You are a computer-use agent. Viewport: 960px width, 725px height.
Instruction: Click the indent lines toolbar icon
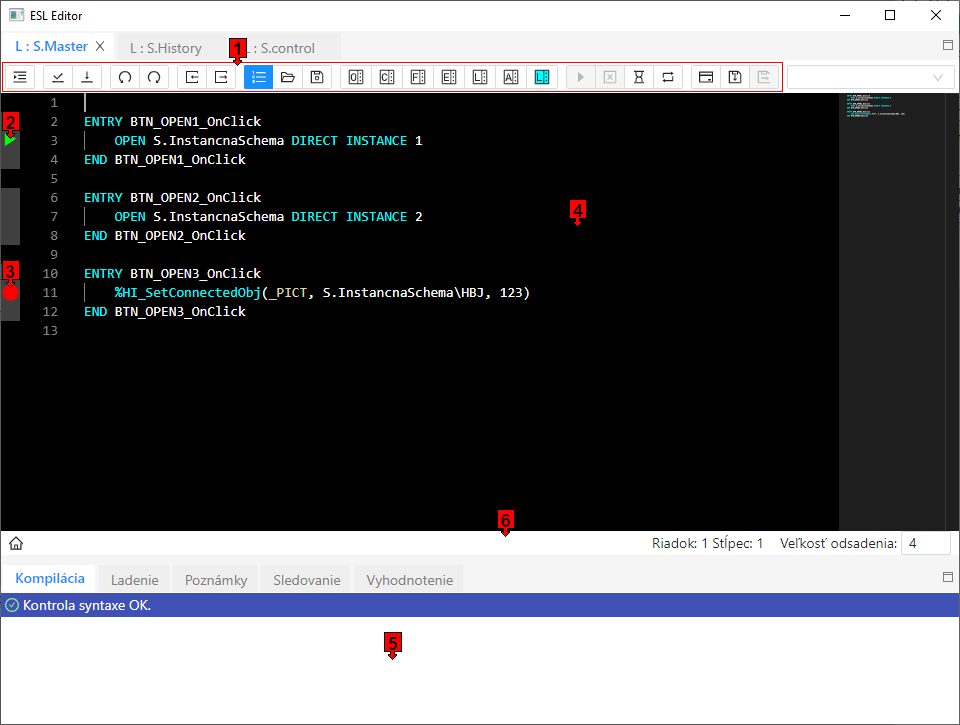(x=20, y=77)
